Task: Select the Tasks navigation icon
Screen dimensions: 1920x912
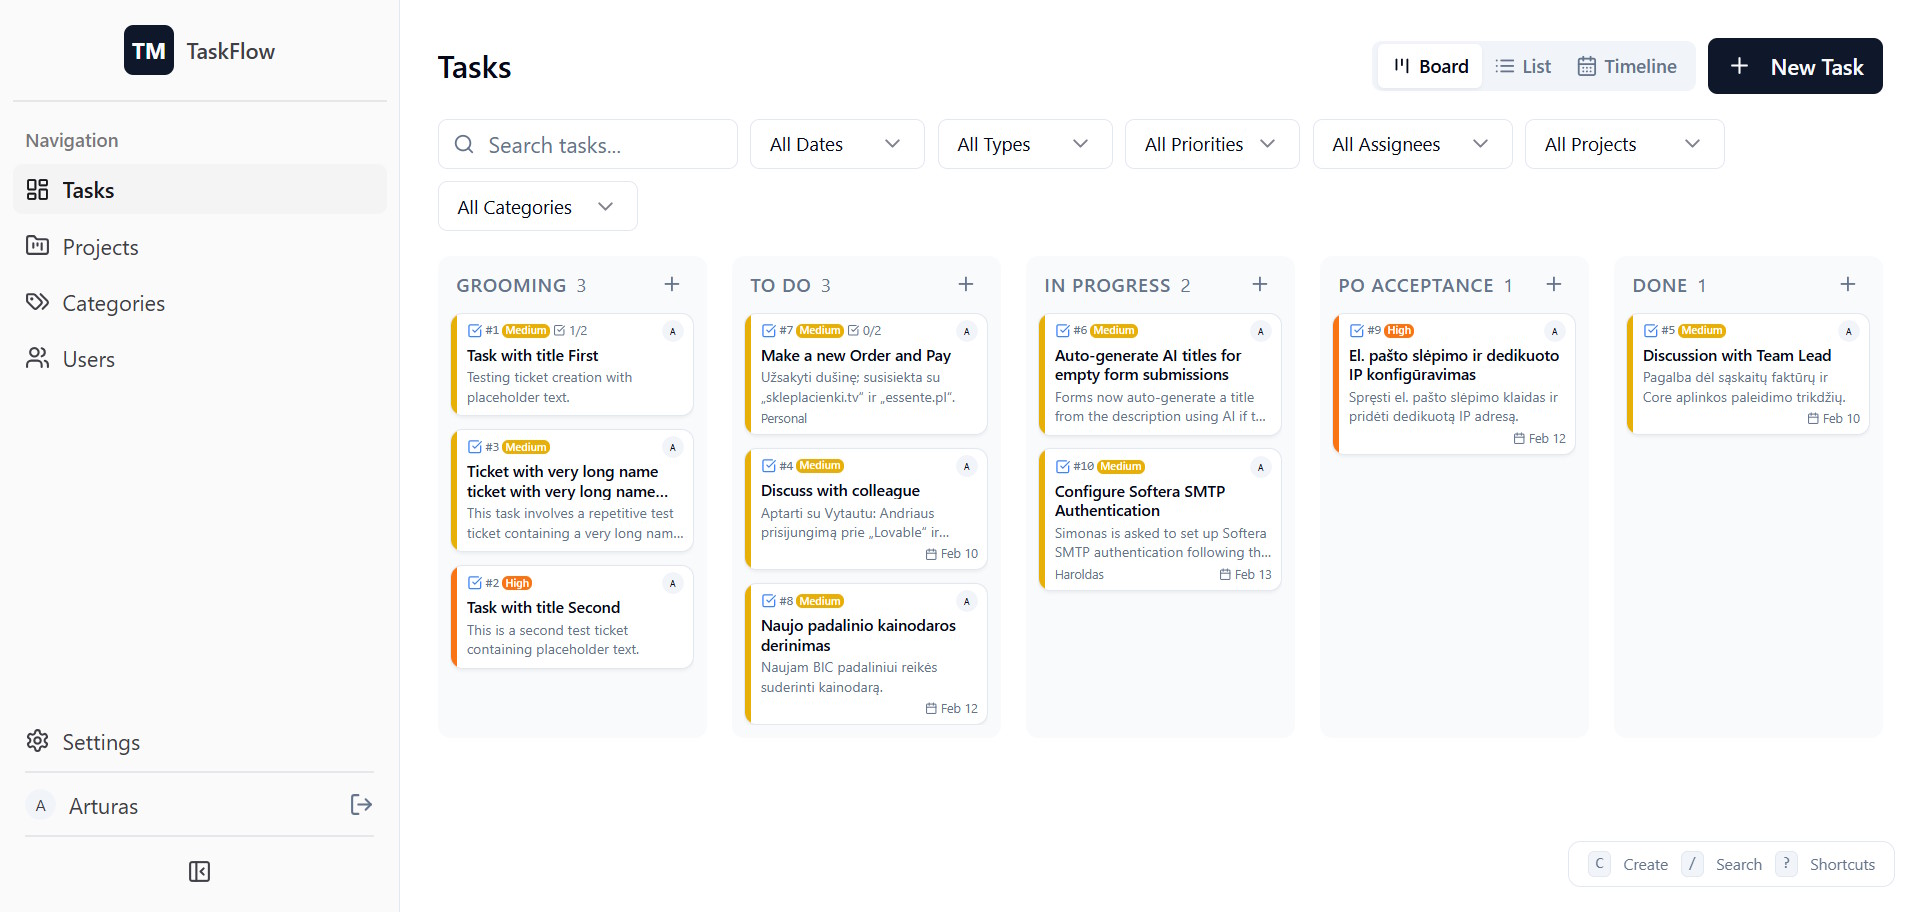Action: tap(37, 189)
